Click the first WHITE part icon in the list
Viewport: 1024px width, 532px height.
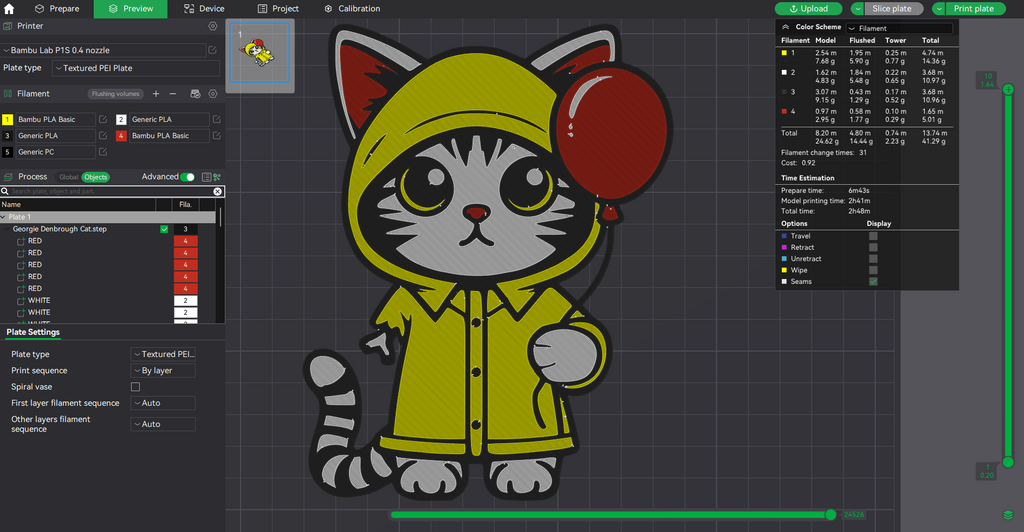(x=21, y=301)
